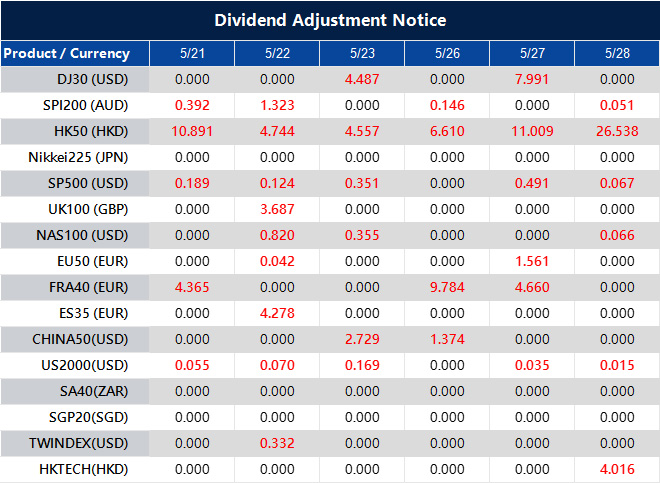Click the 5/26 date column header
The height and width of the screenshot is (483, 660).
447,53
